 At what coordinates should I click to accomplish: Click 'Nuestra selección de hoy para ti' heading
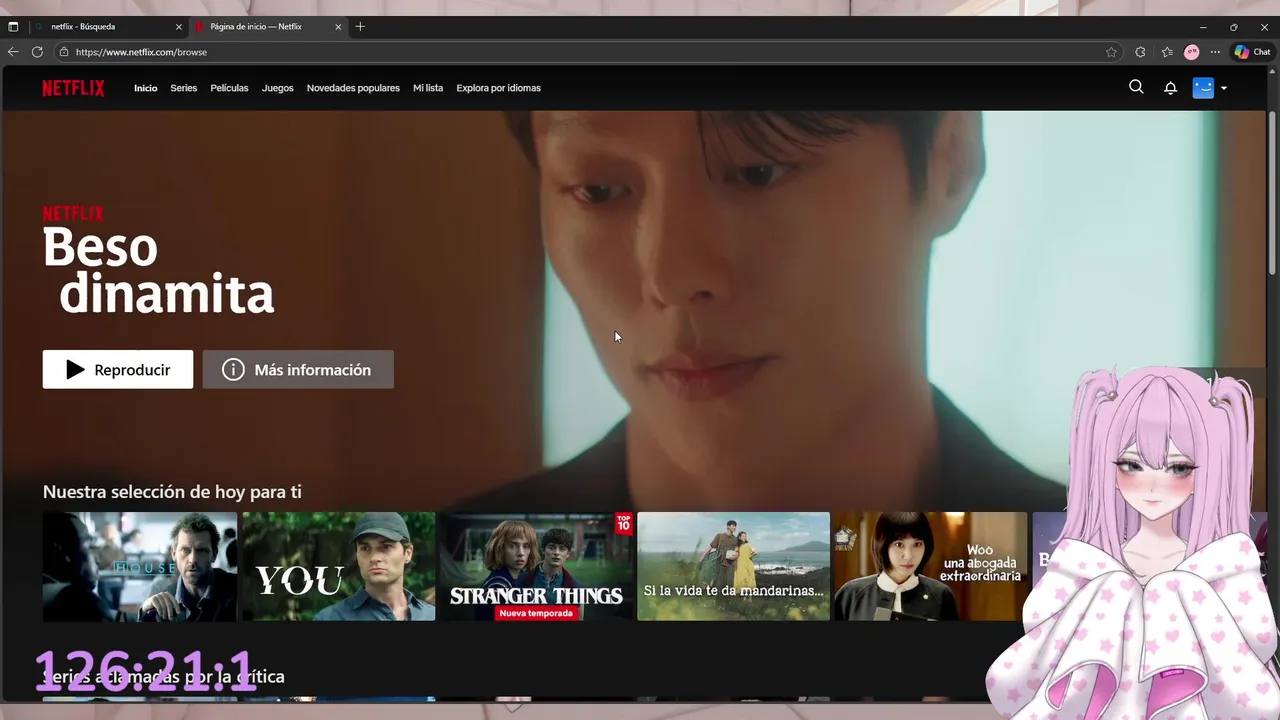[172, 492]
